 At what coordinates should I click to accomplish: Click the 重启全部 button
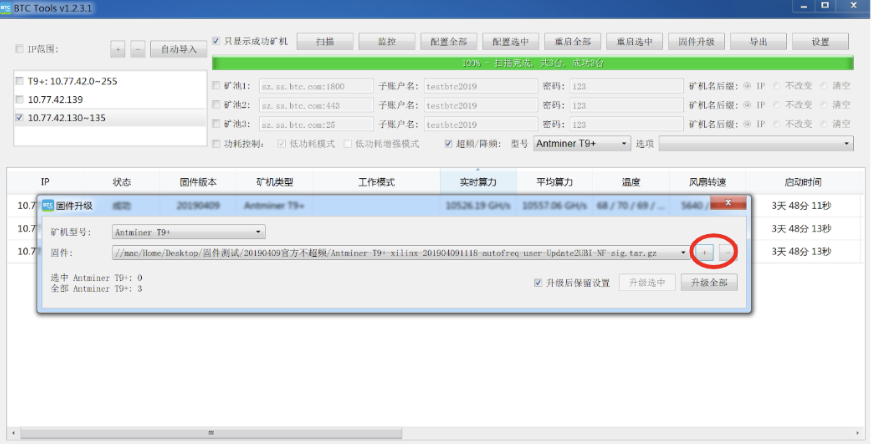coord(573,42)
